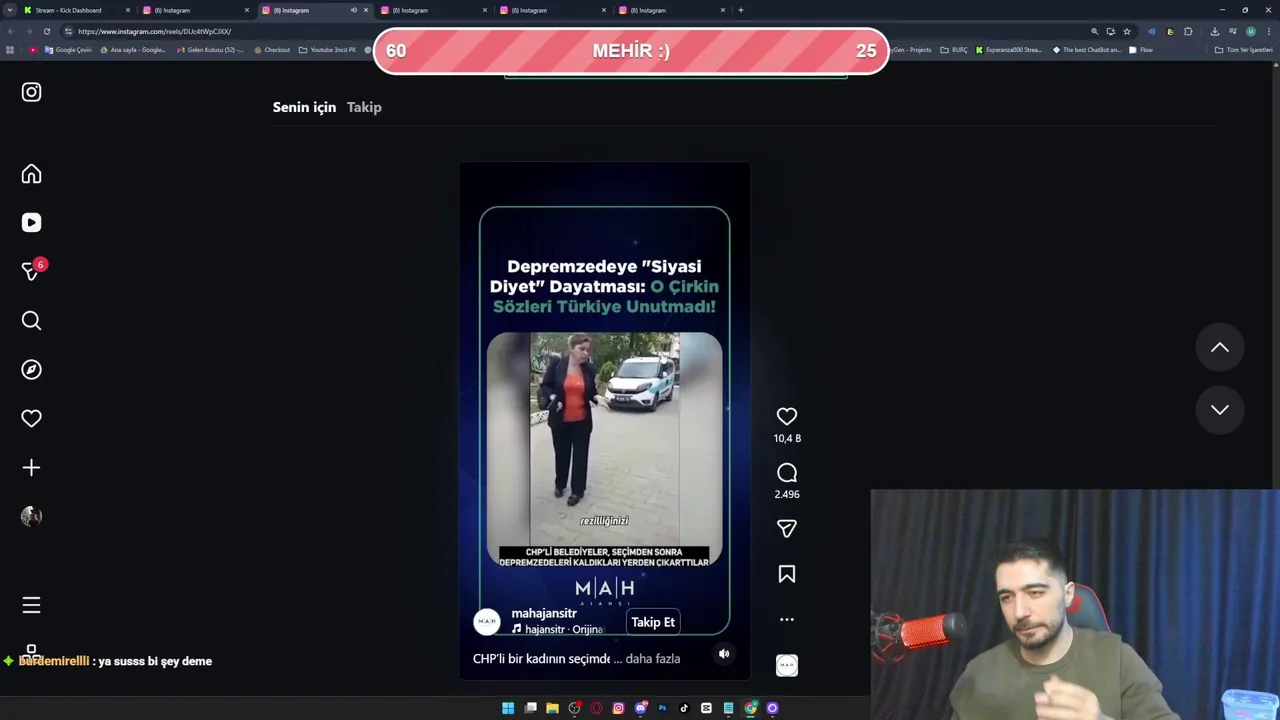
Task: Mute the reel's sound
Action: (x=724, y=654)
